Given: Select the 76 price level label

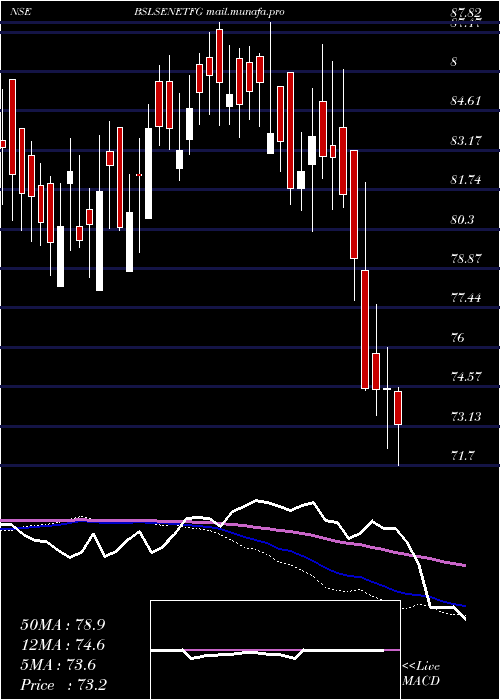Looking at the screenshot, I should click(x=458, y=338).
